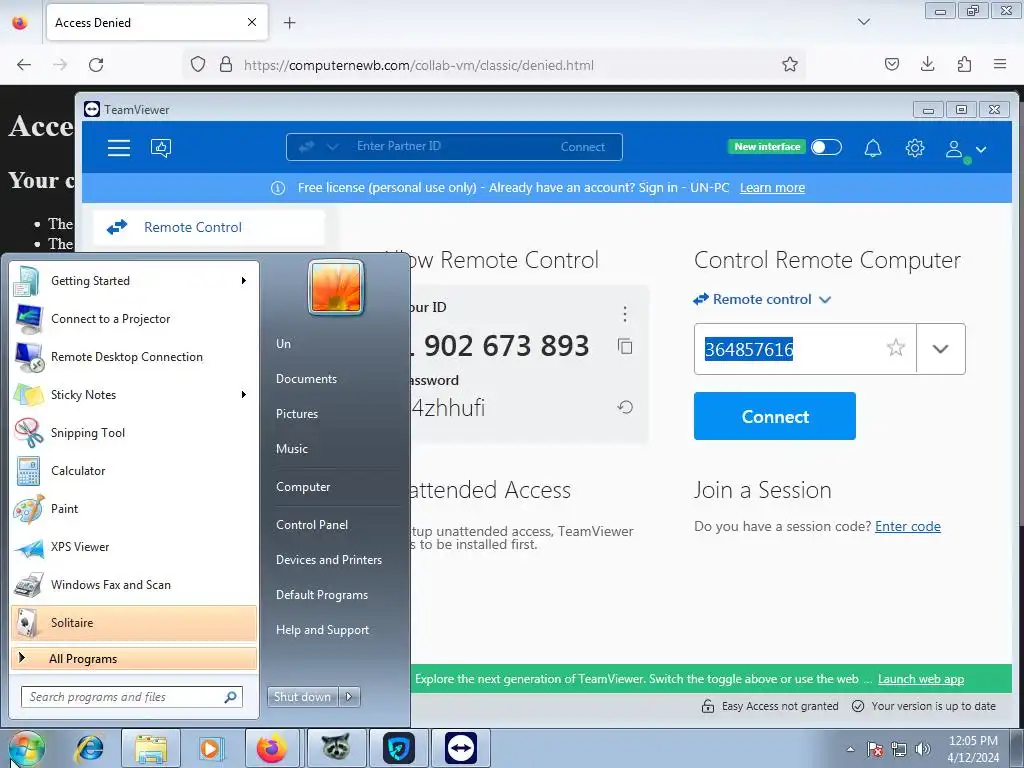Expand All Programs list

click(134, 658)
